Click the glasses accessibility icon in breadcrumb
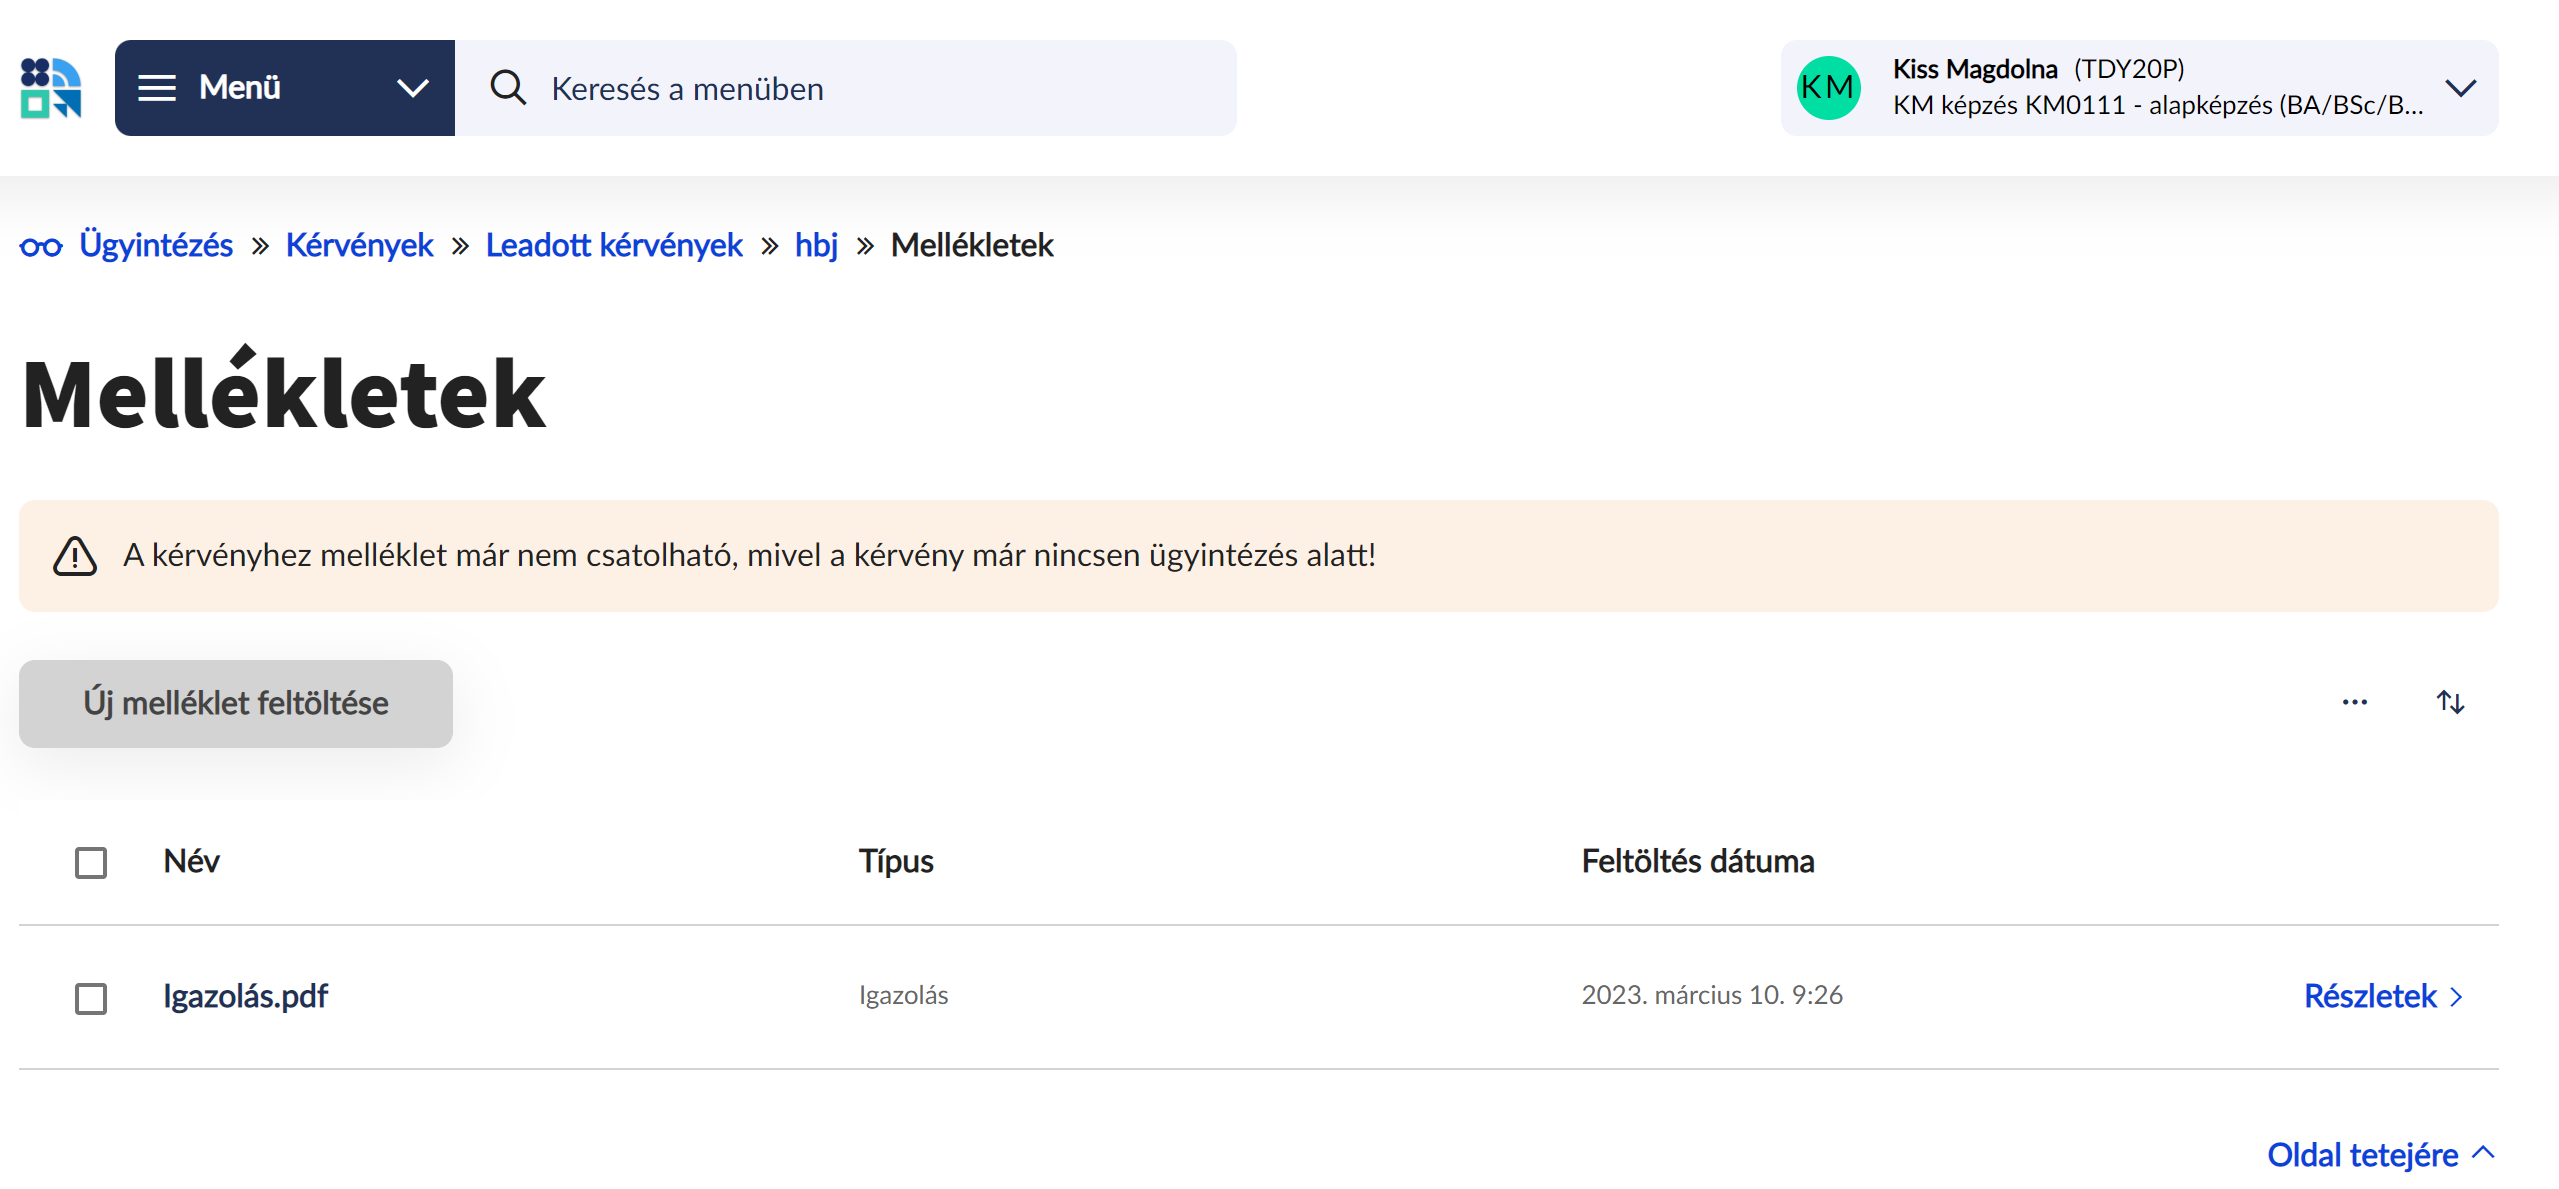2559x1189 pixels. [41, 246]
